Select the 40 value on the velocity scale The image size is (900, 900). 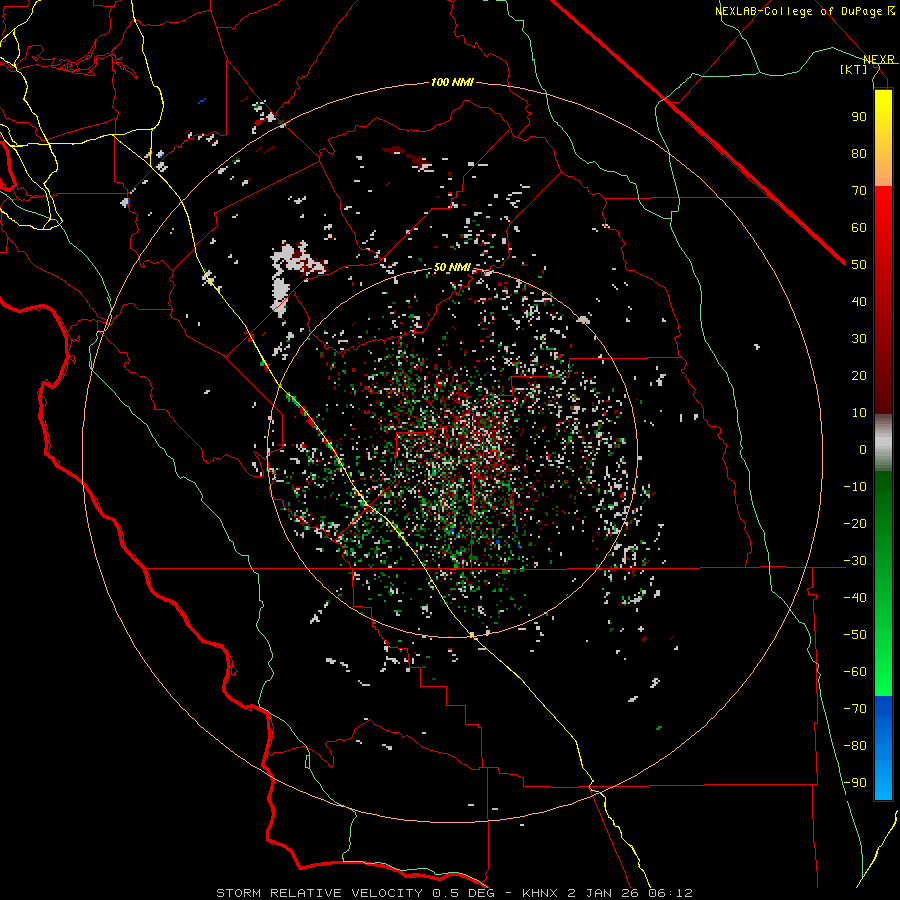click(x=859, y=301)
